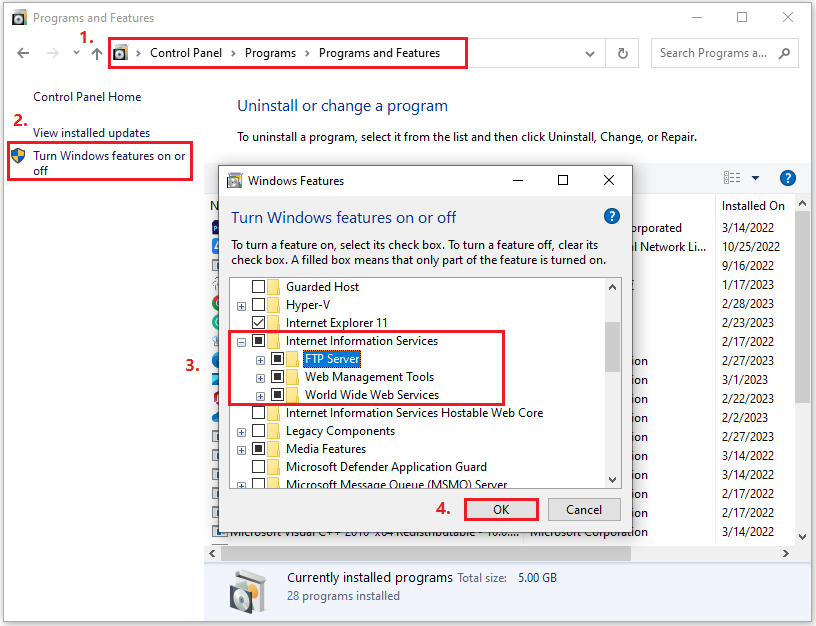This screenshot has height=626, width=816.
Task: Expand the Hyper-V tree node
Action: click(x=241, y=306)
